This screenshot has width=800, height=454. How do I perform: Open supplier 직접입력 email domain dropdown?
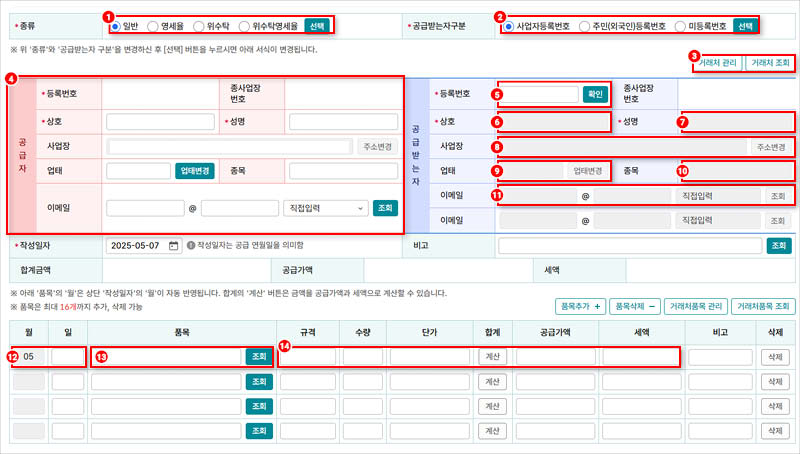326,208
